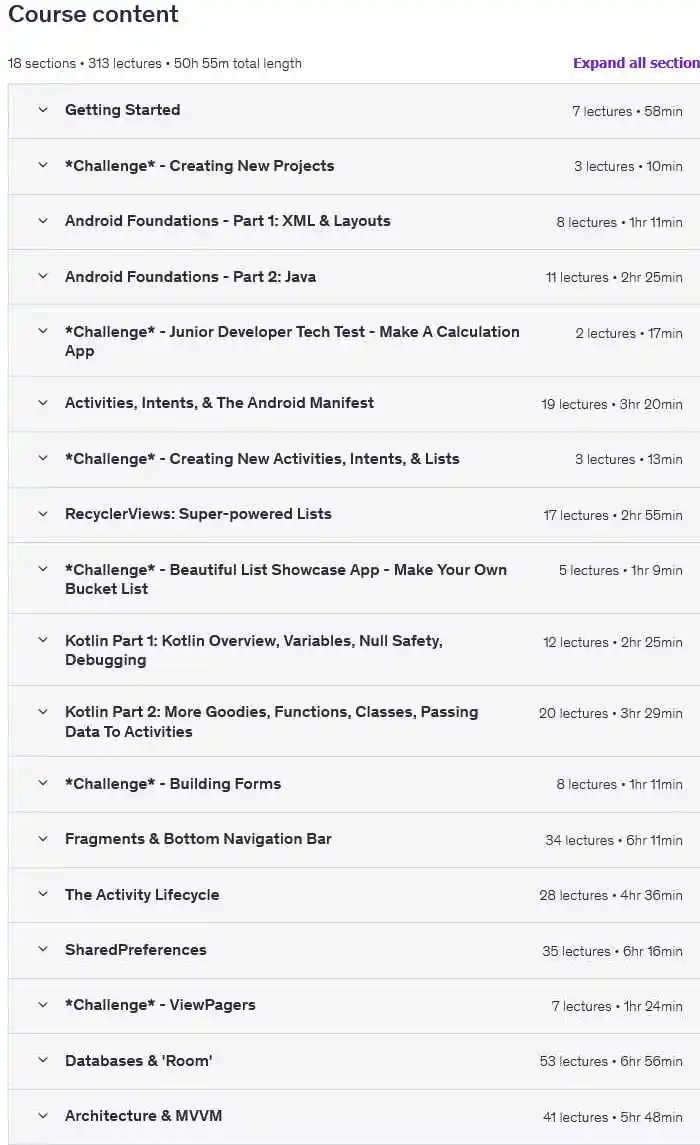Expand the SharedPreferences section chevron
The width and height of the screenshot is (700, 1145).
click(x=43, y=950)
